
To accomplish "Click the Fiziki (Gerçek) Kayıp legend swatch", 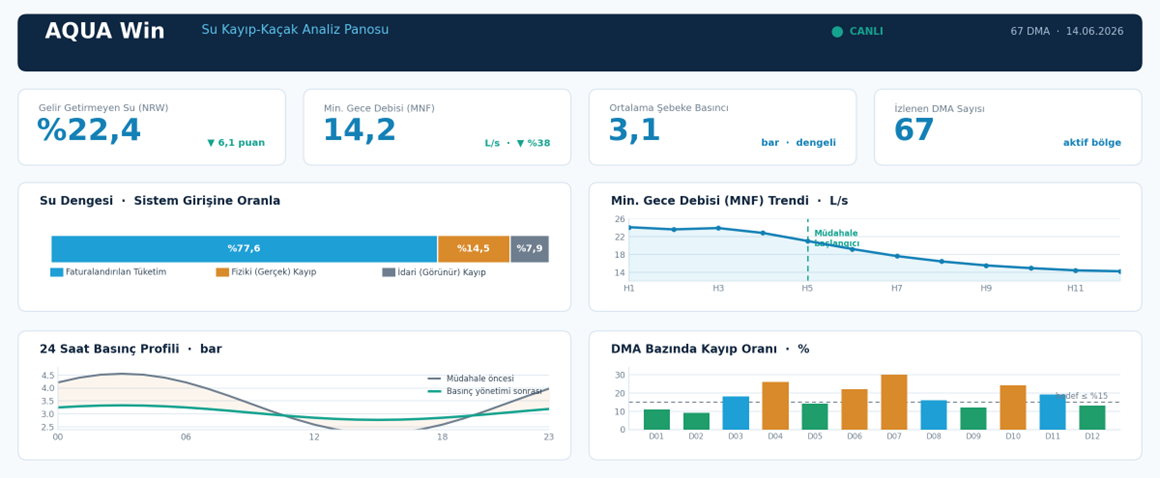I will (x=223, y=272).
